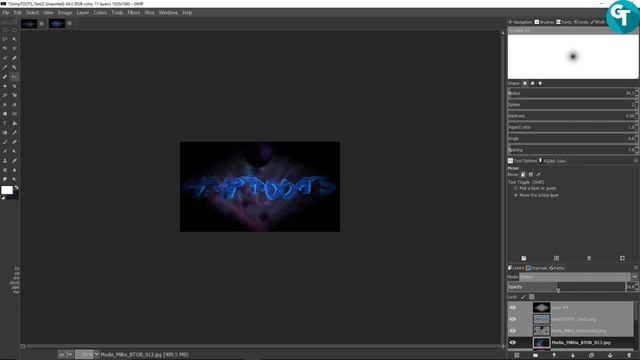640x360 pixels.
Task: Open the Tool Options panel menu button
Action: tap(636, 161)
